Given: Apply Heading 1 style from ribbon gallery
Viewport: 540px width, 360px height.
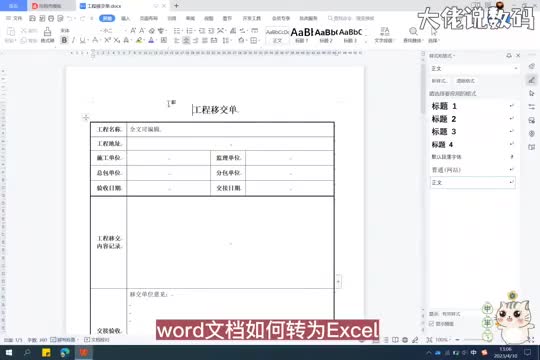Looking at the screenshot, I should (302, 35).
